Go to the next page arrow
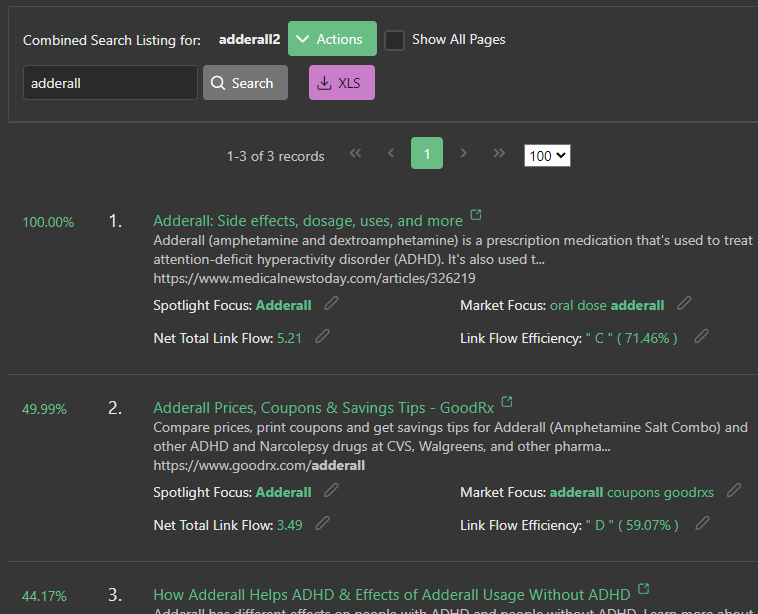This screenshot has width=758, height=614. [x=463, y=154]
